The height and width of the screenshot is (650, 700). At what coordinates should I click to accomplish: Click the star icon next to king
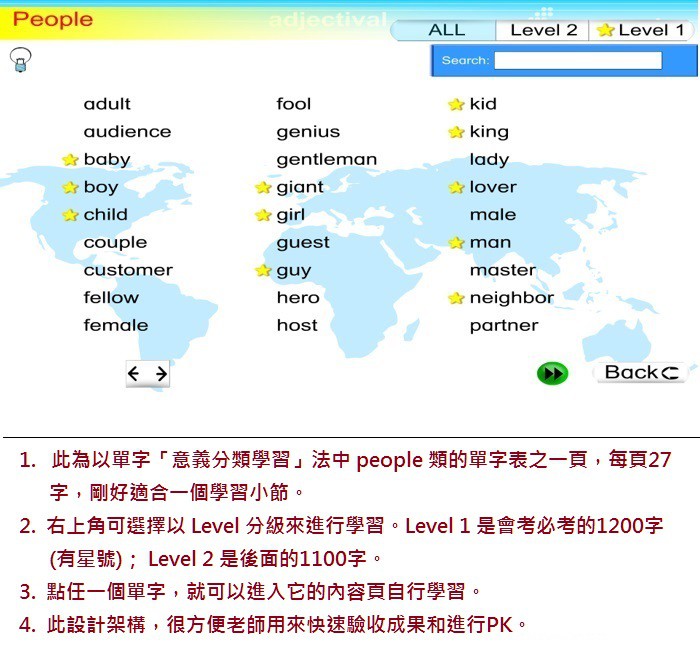click(456, 132)
